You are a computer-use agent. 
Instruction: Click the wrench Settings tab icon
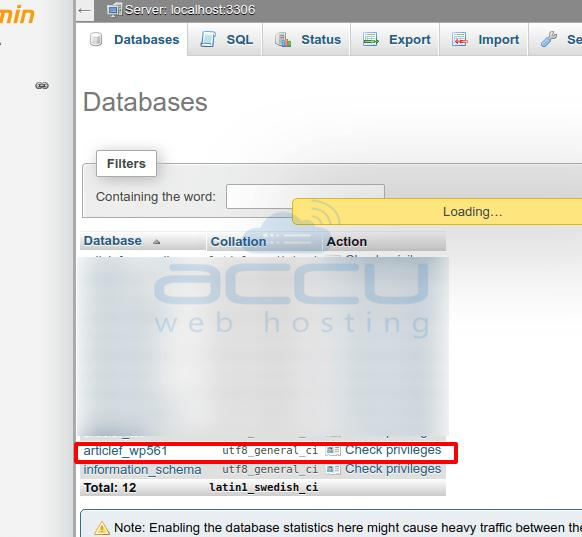point(549,39)
